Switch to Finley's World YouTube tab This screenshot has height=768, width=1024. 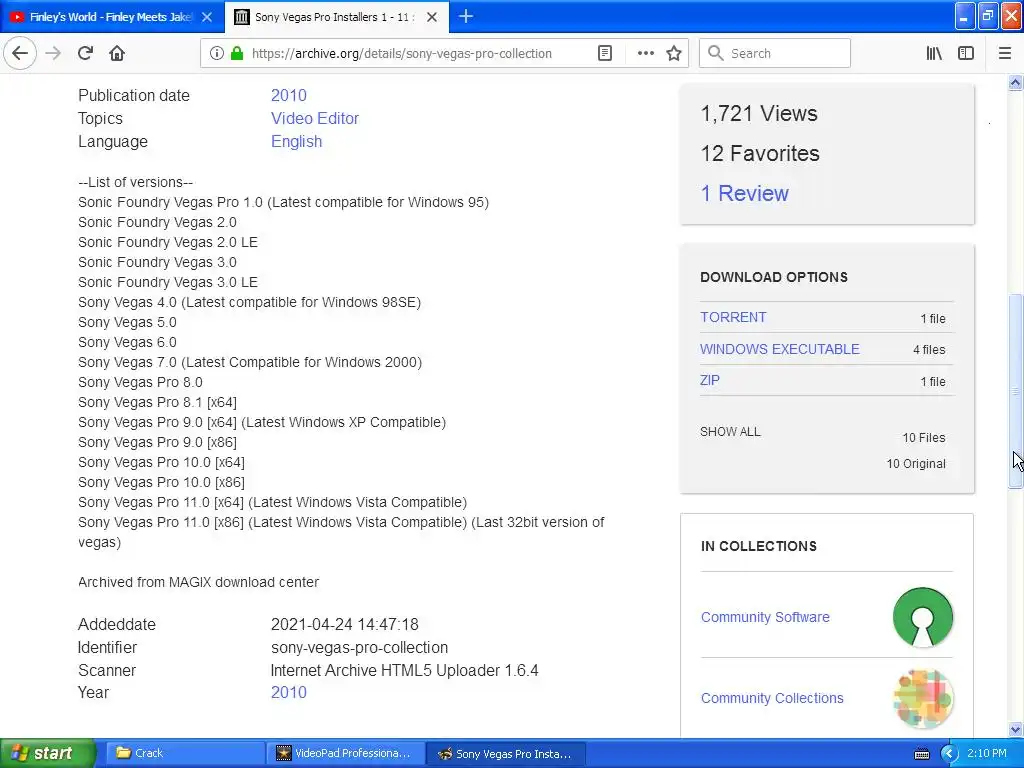click(x=111, y=17)
